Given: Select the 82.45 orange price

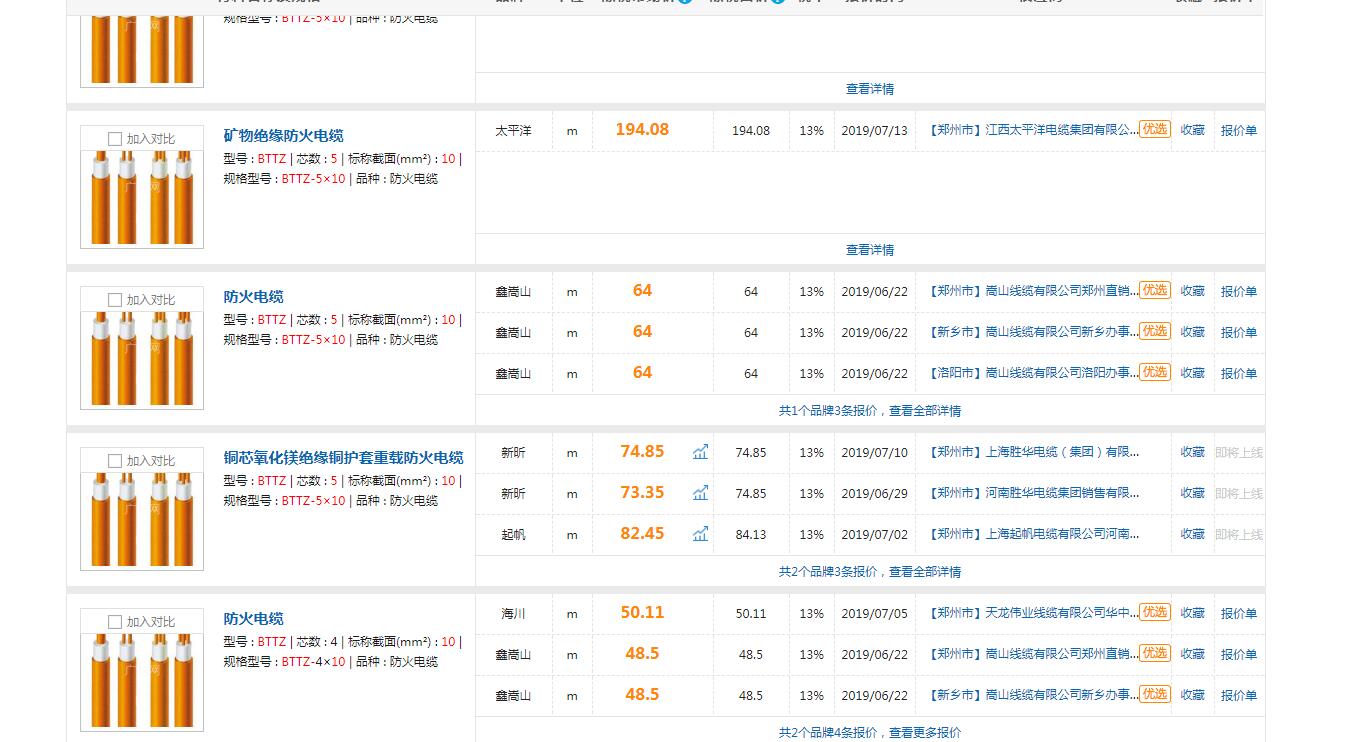Looking at the screenshot, I should pyautogui.click(x=642, y=533).
